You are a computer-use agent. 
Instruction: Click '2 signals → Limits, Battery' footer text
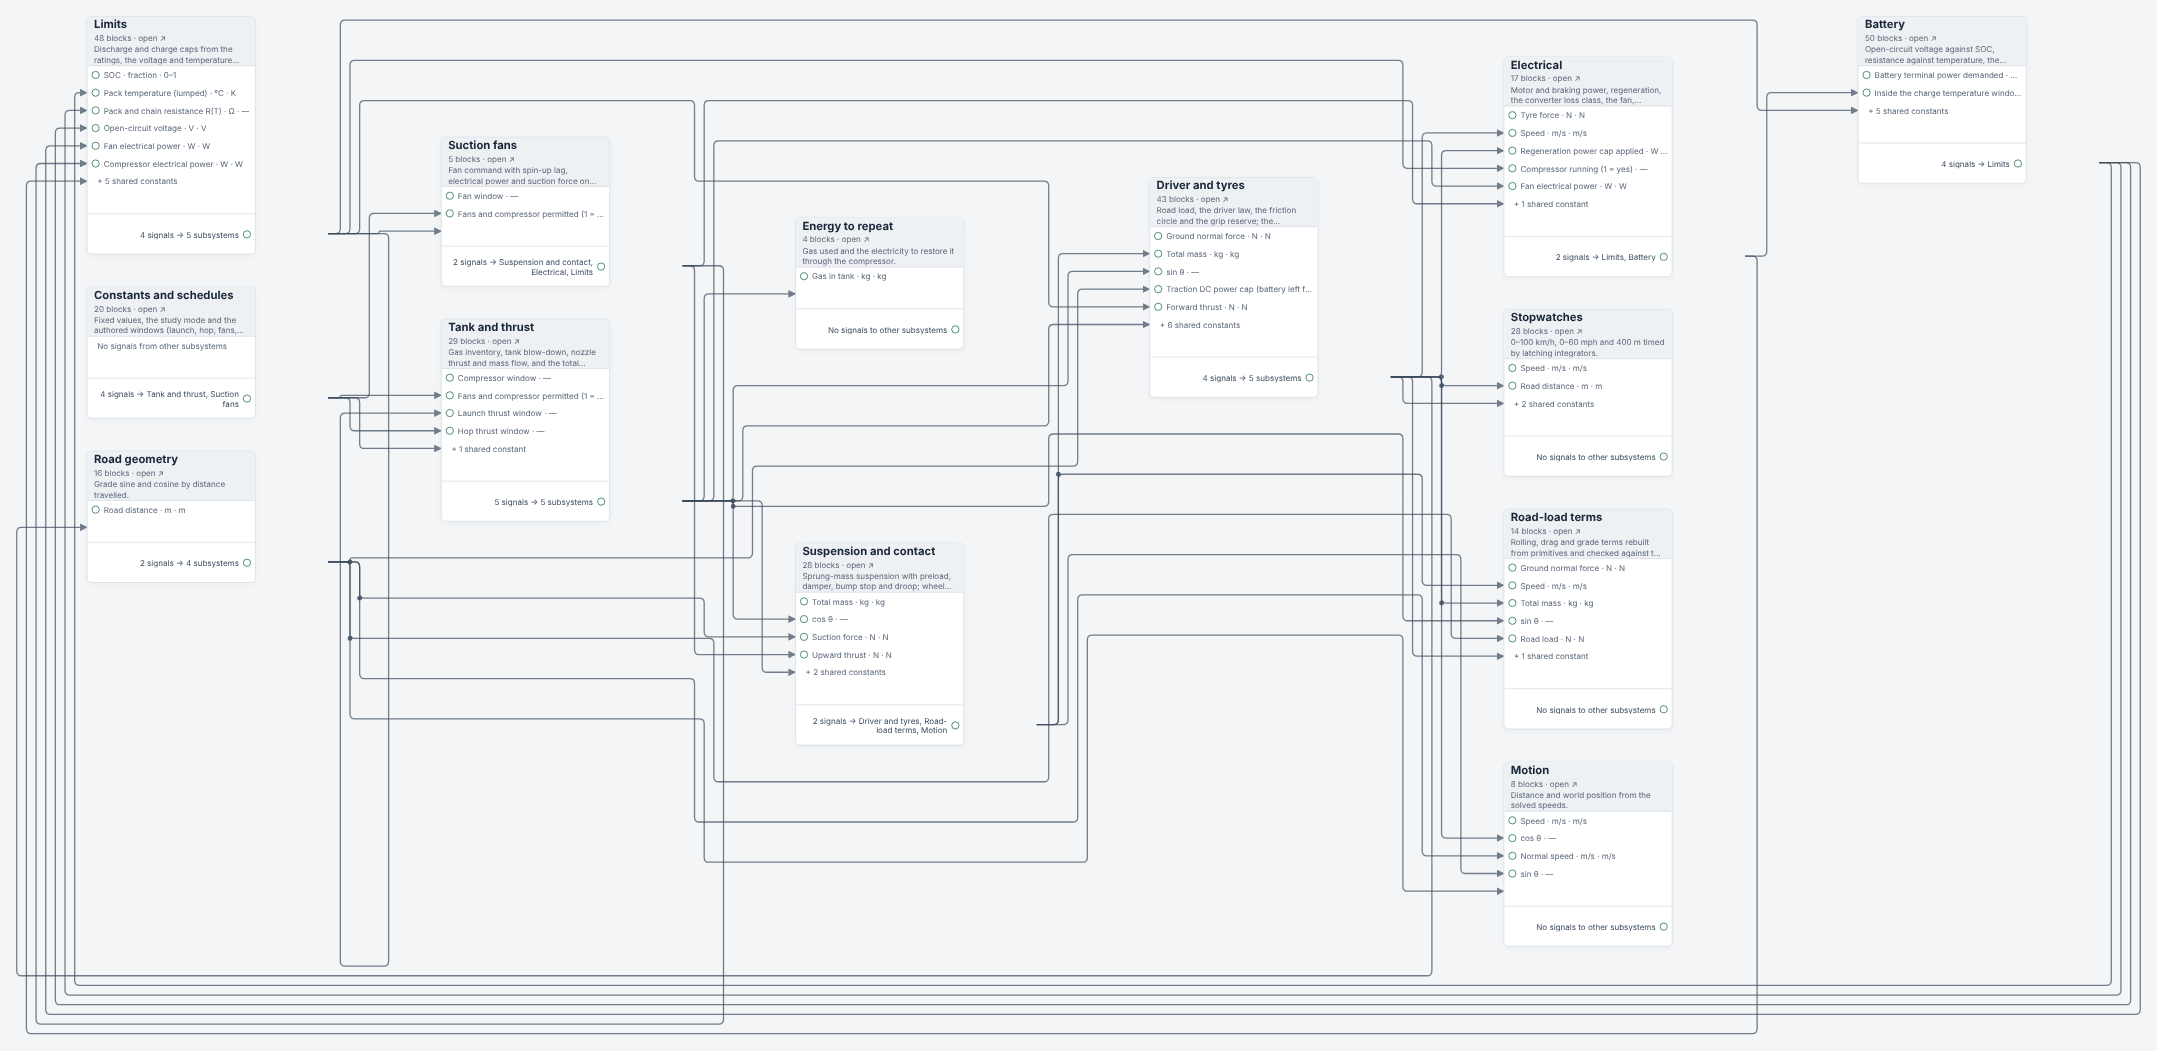pos(1605,257)
